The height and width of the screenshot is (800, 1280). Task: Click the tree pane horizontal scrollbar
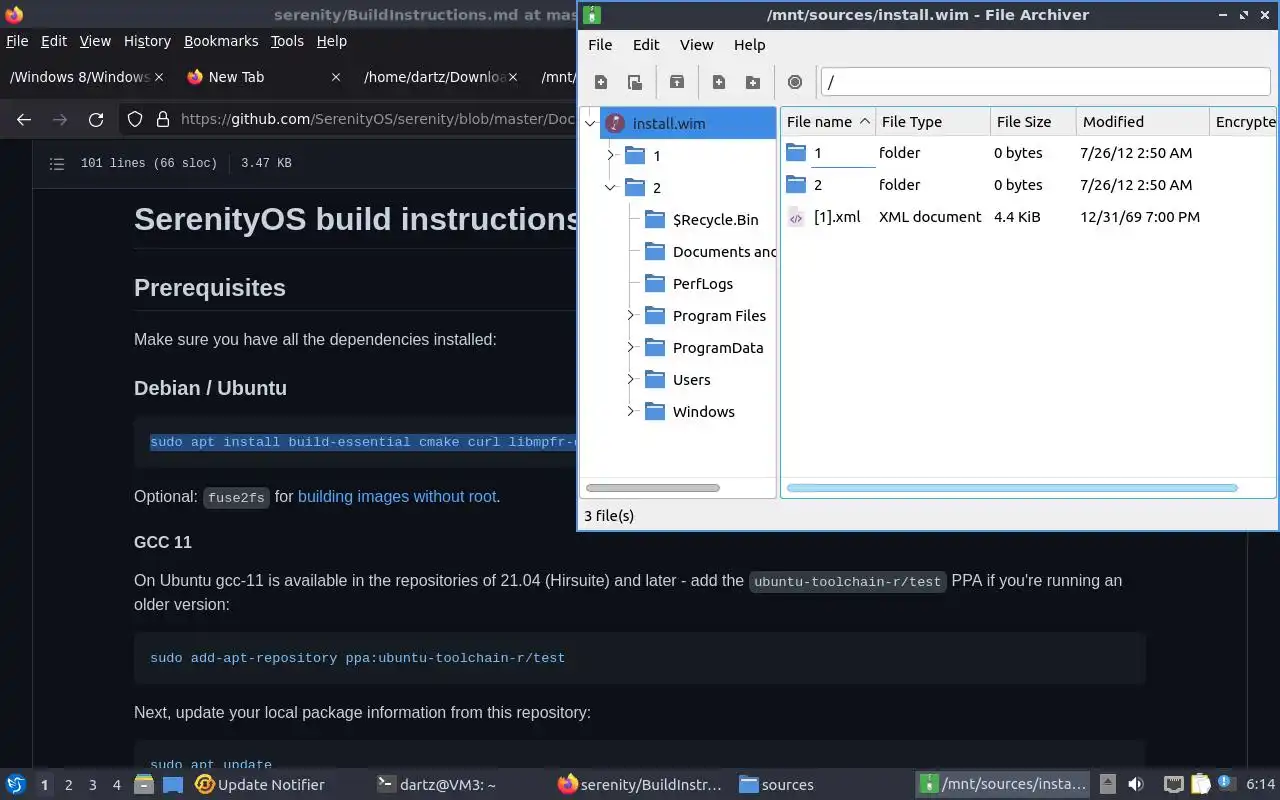(653, 488)
